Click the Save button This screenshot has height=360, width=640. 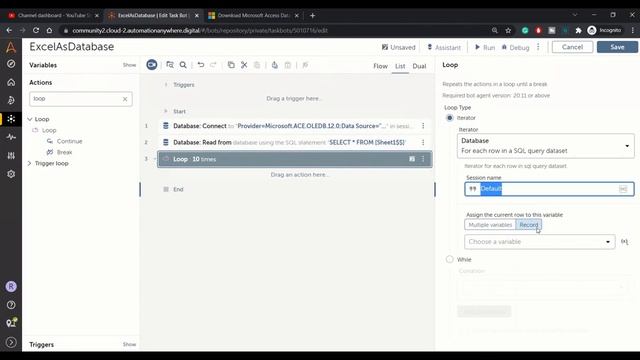617,47
